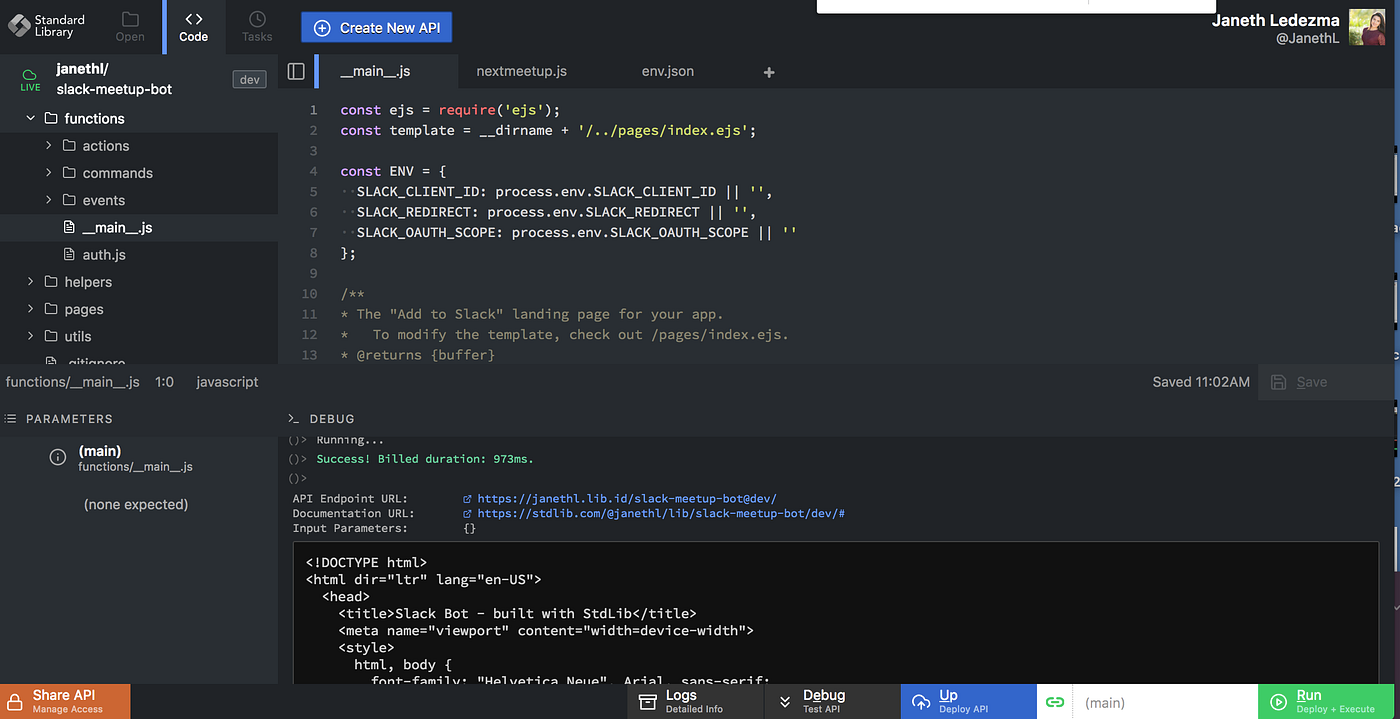Click the functions folder icon
This screenshot has width=1400, height=719.
(51, 118)
